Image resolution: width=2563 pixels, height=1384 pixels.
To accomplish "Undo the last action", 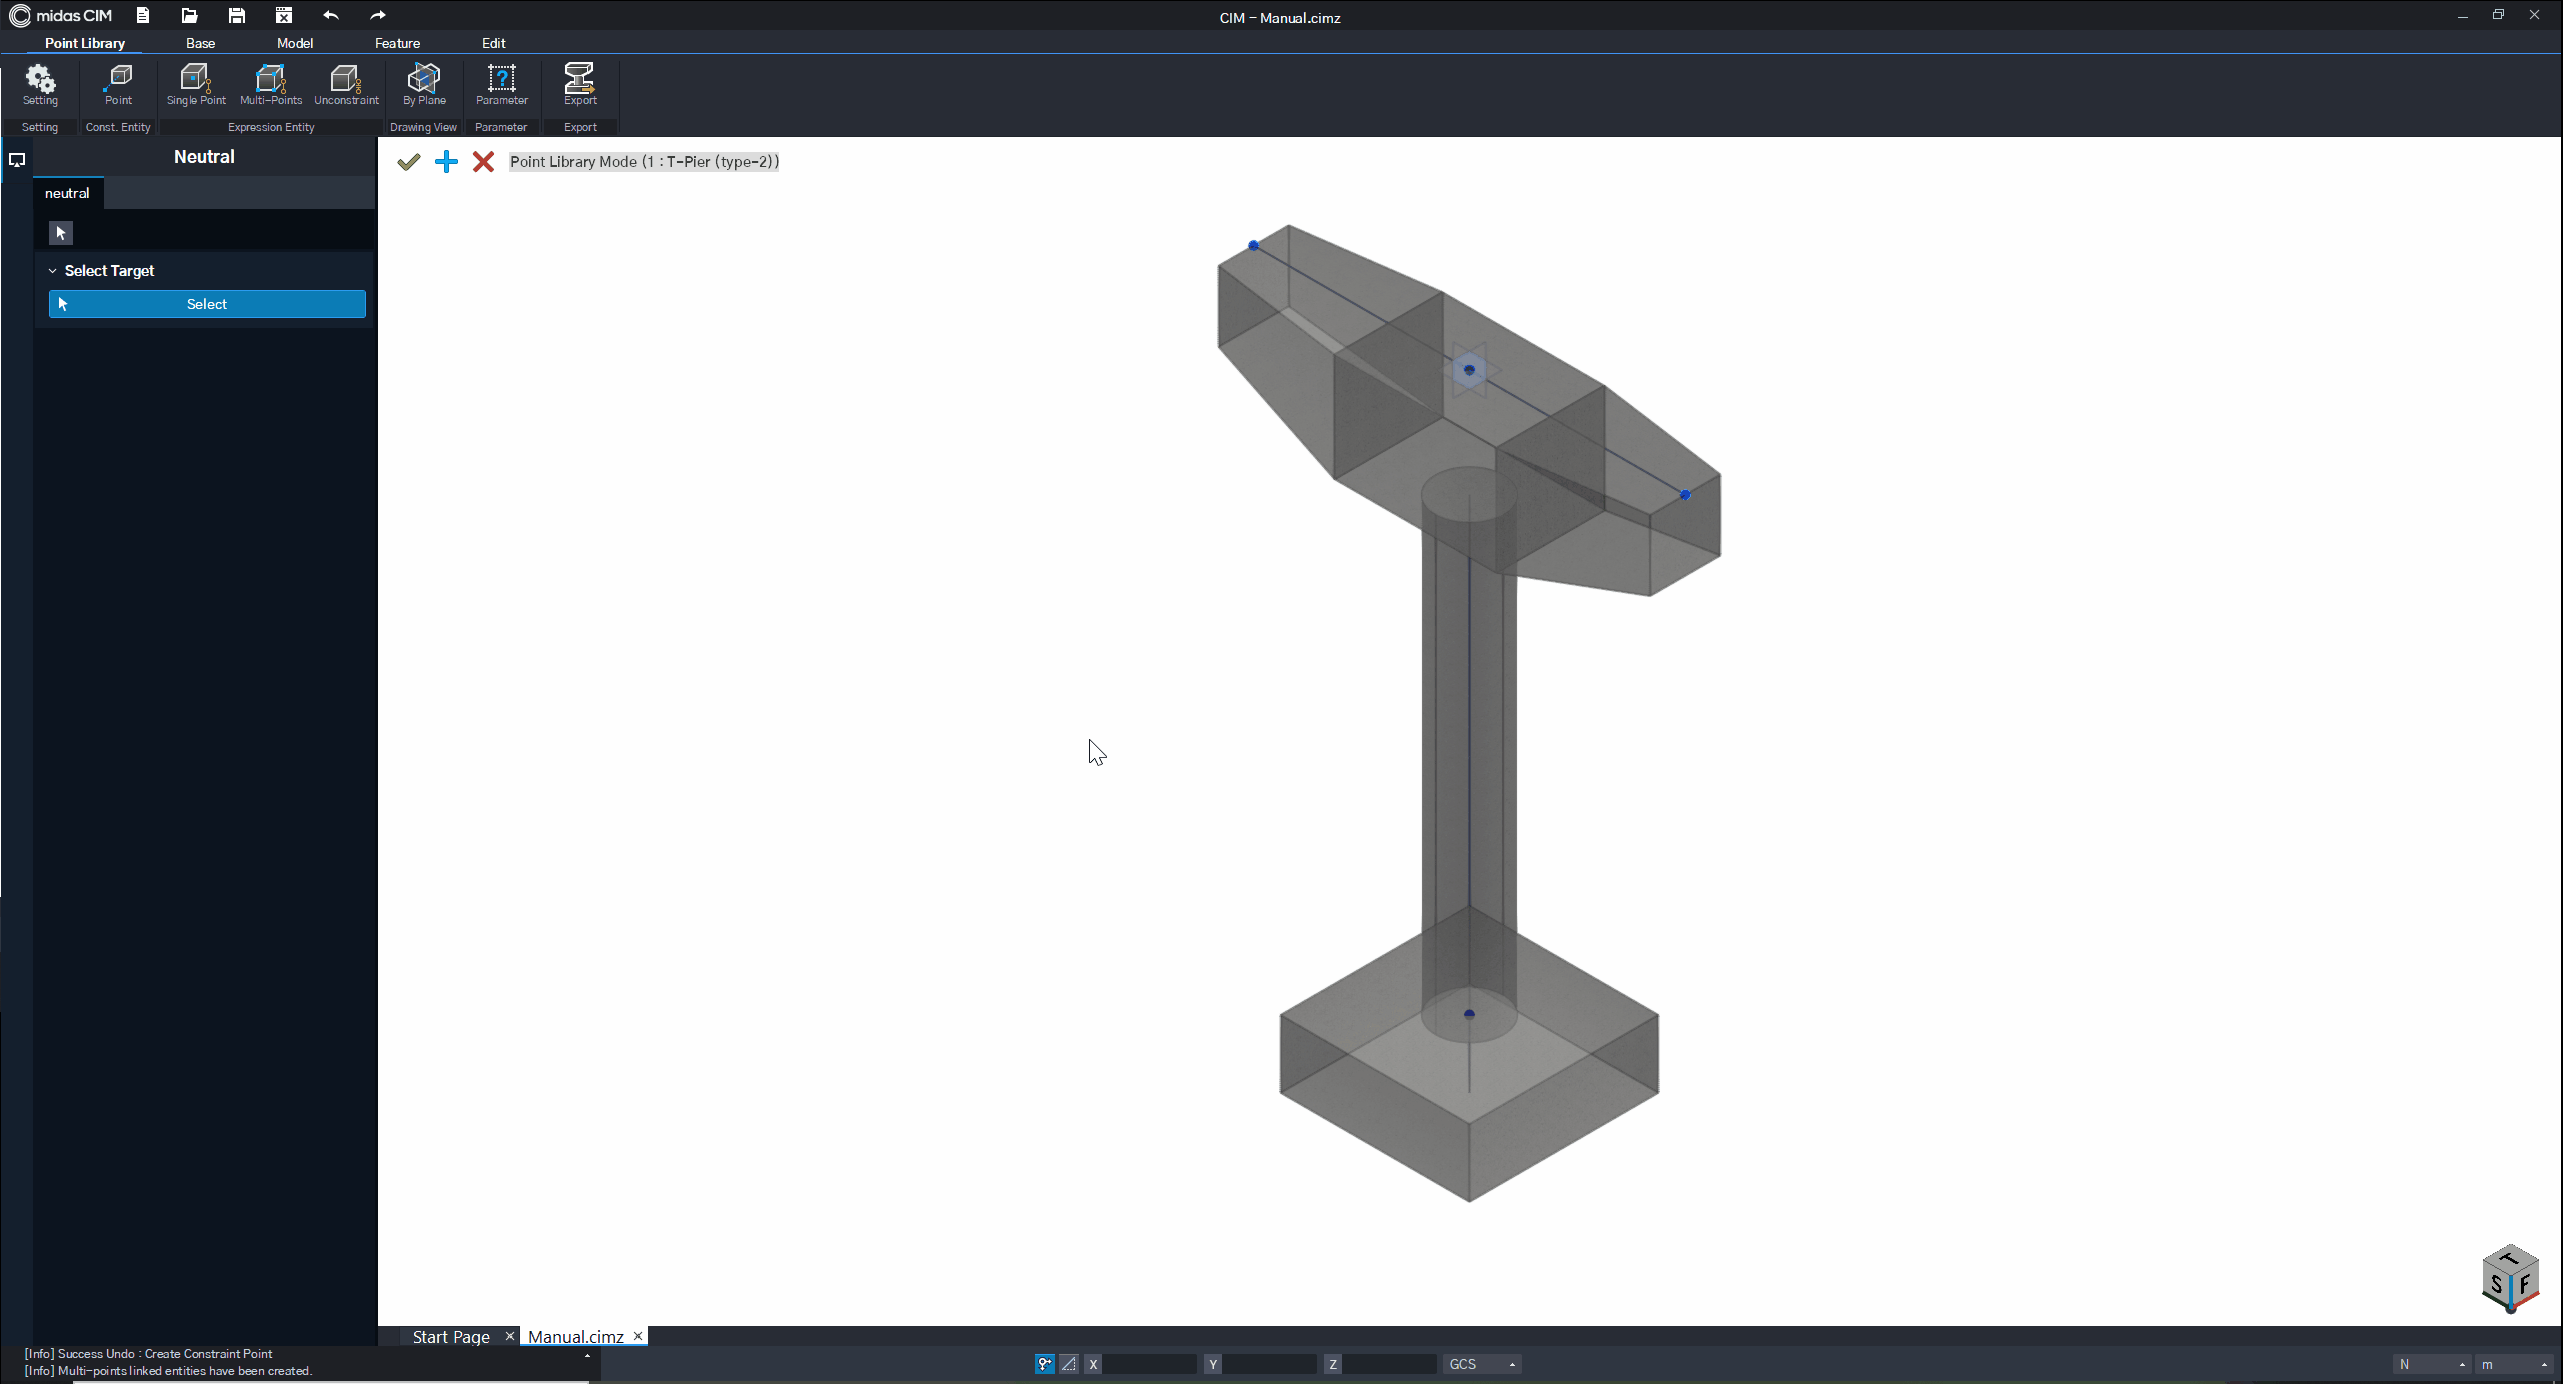I will tap(331, 15).
